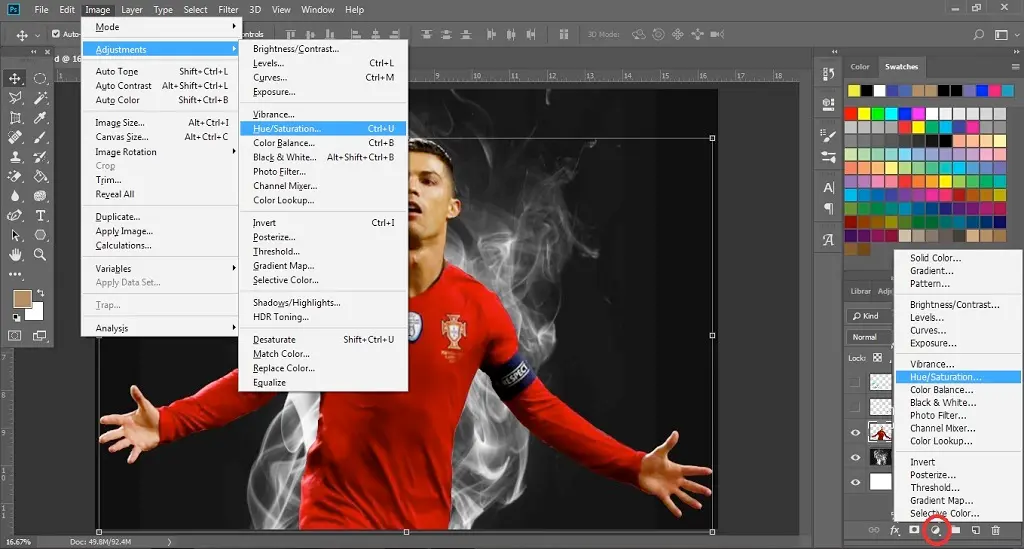Select the Move tool
Image resolution: width=1024 pixels, height=549 pixels.
14,78
